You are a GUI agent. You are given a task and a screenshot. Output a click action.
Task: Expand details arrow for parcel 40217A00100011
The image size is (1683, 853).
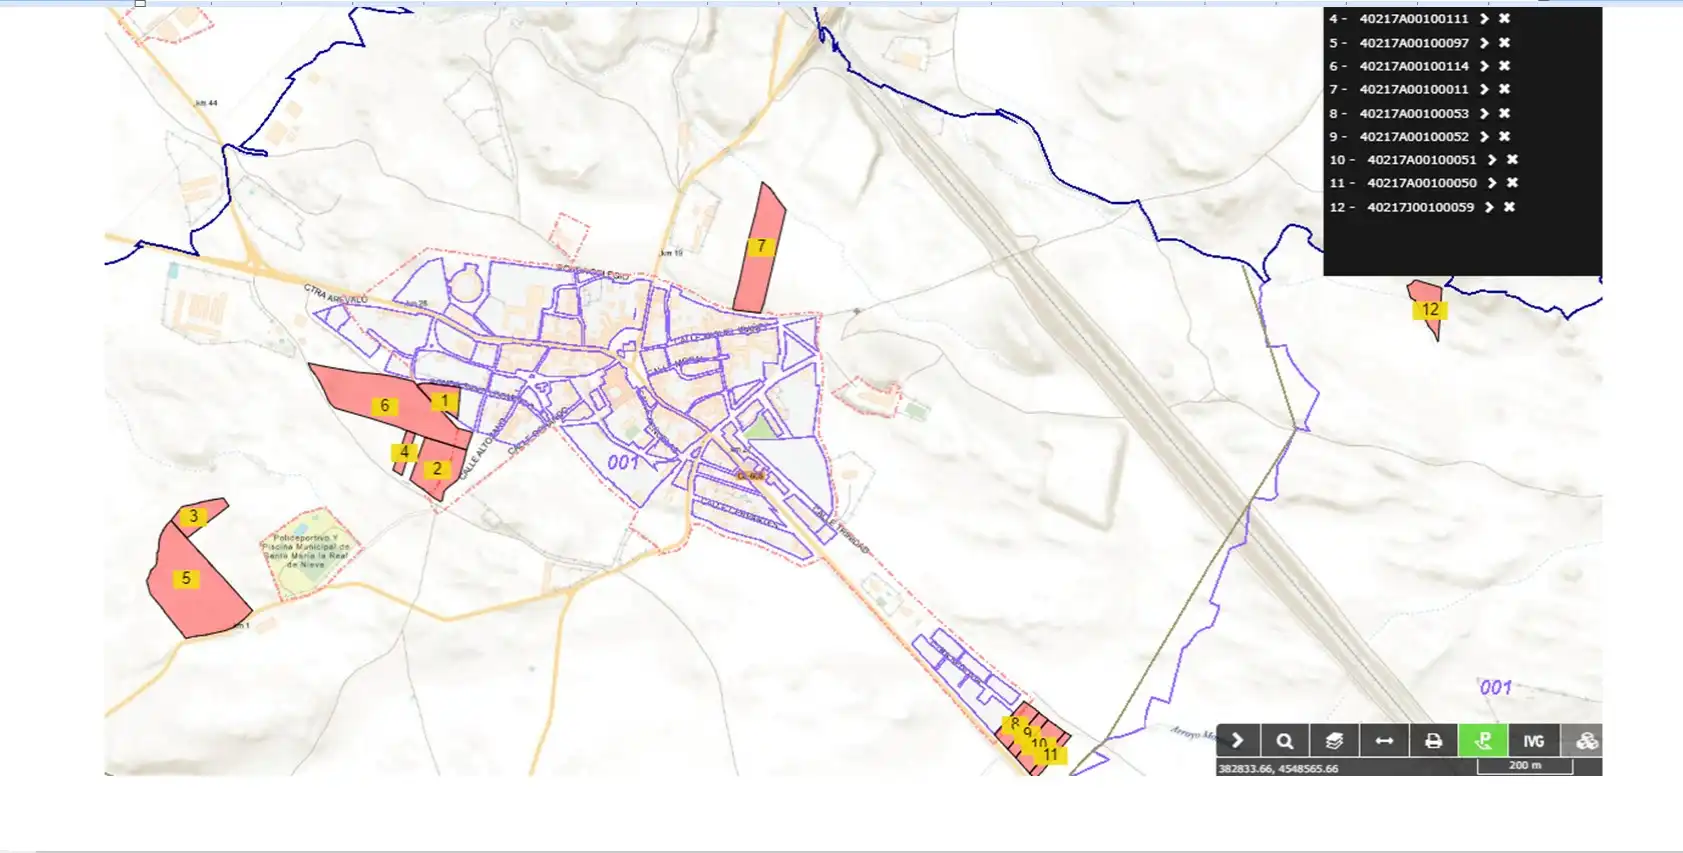tap(1484, 89)
